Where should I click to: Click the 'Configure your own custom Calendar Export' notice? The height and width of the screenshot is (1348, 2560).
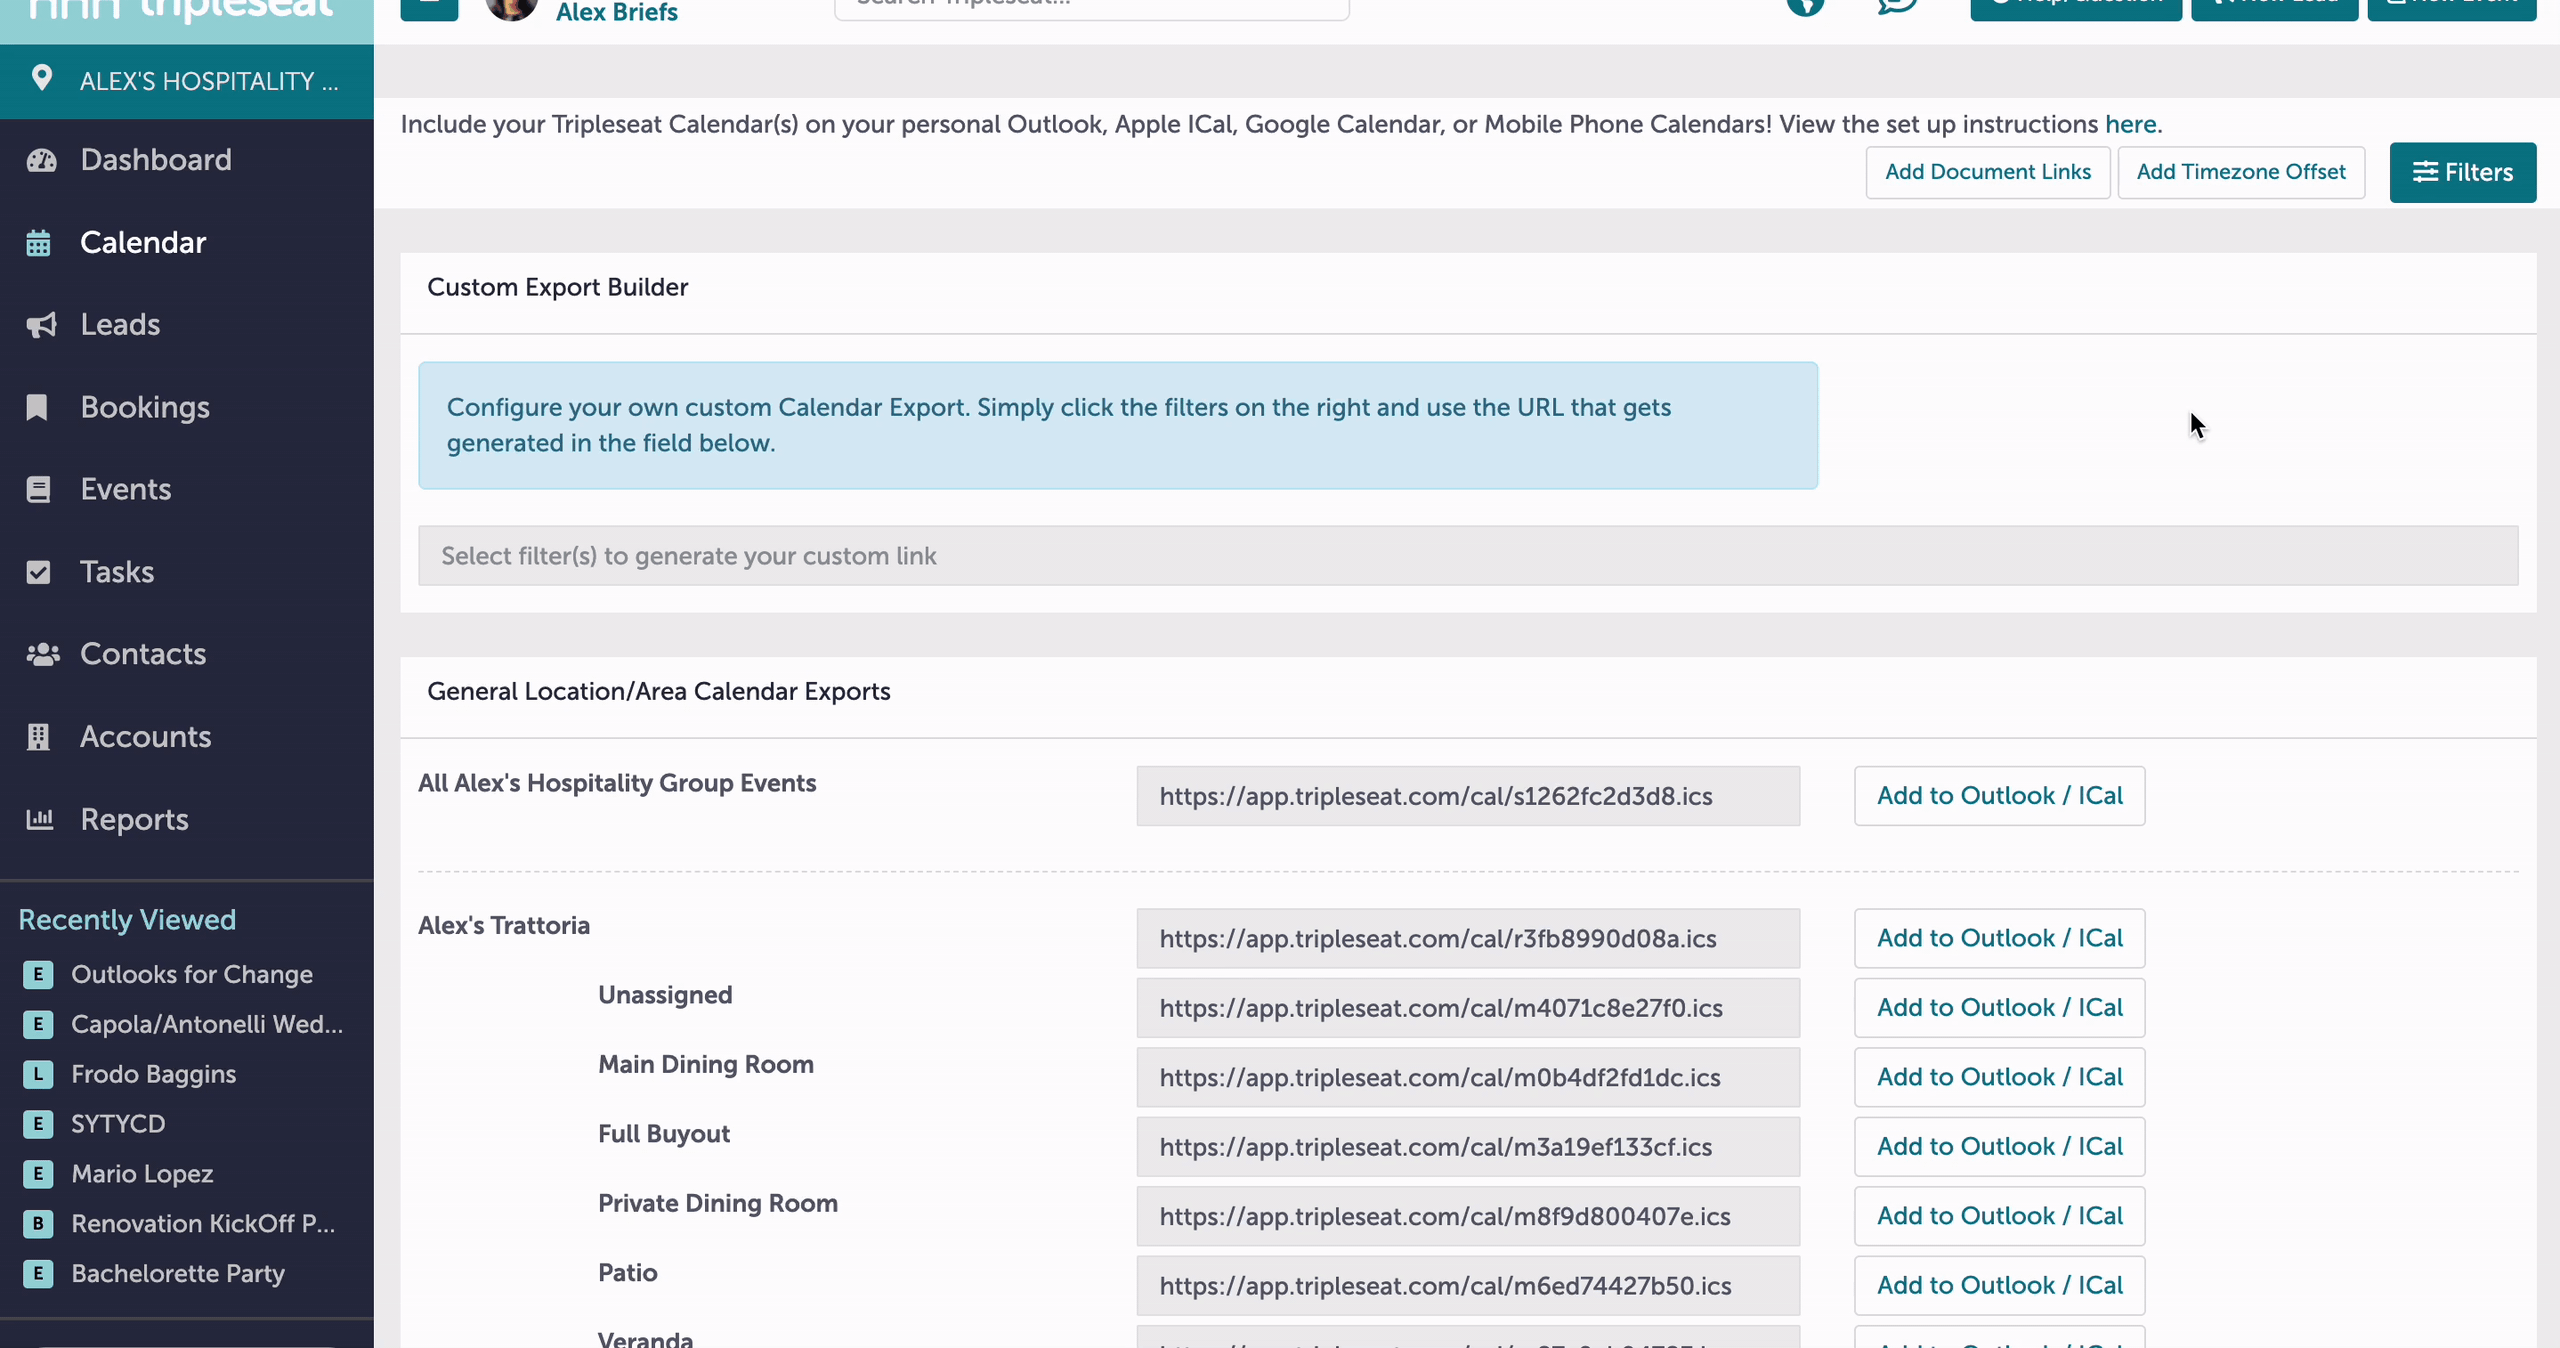[1118, 425]
